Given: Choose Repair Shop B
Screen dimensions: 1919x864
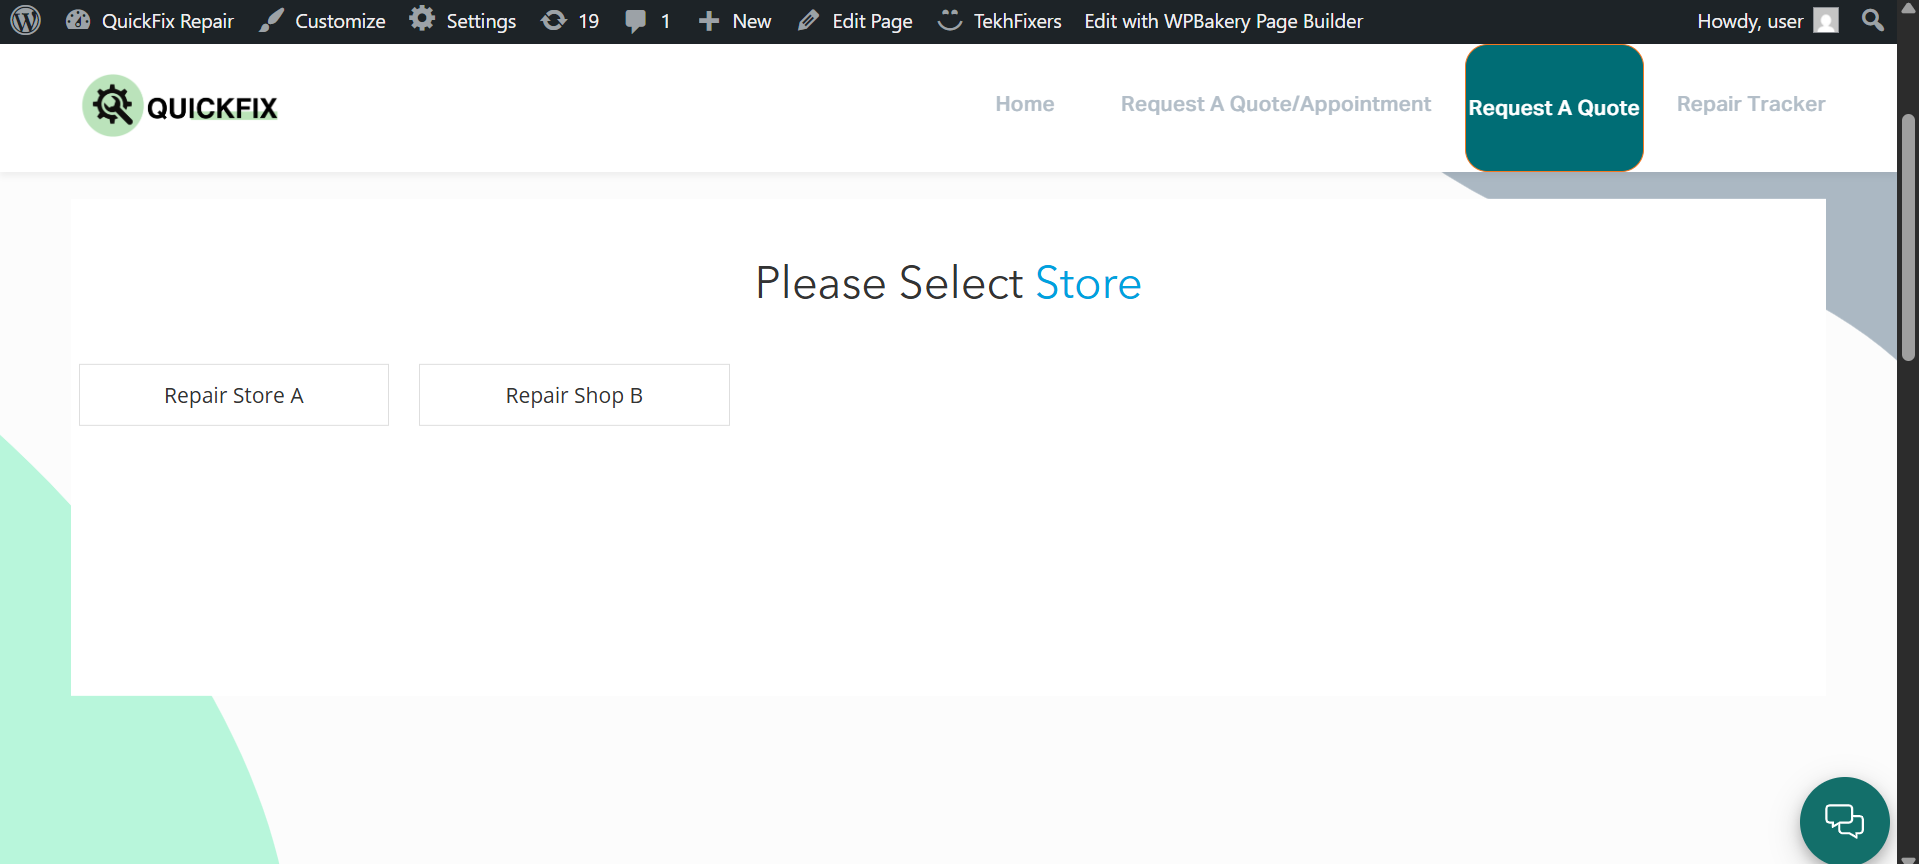Looking at the screenshot, I should pyautogui.click(x=574, y=396).
